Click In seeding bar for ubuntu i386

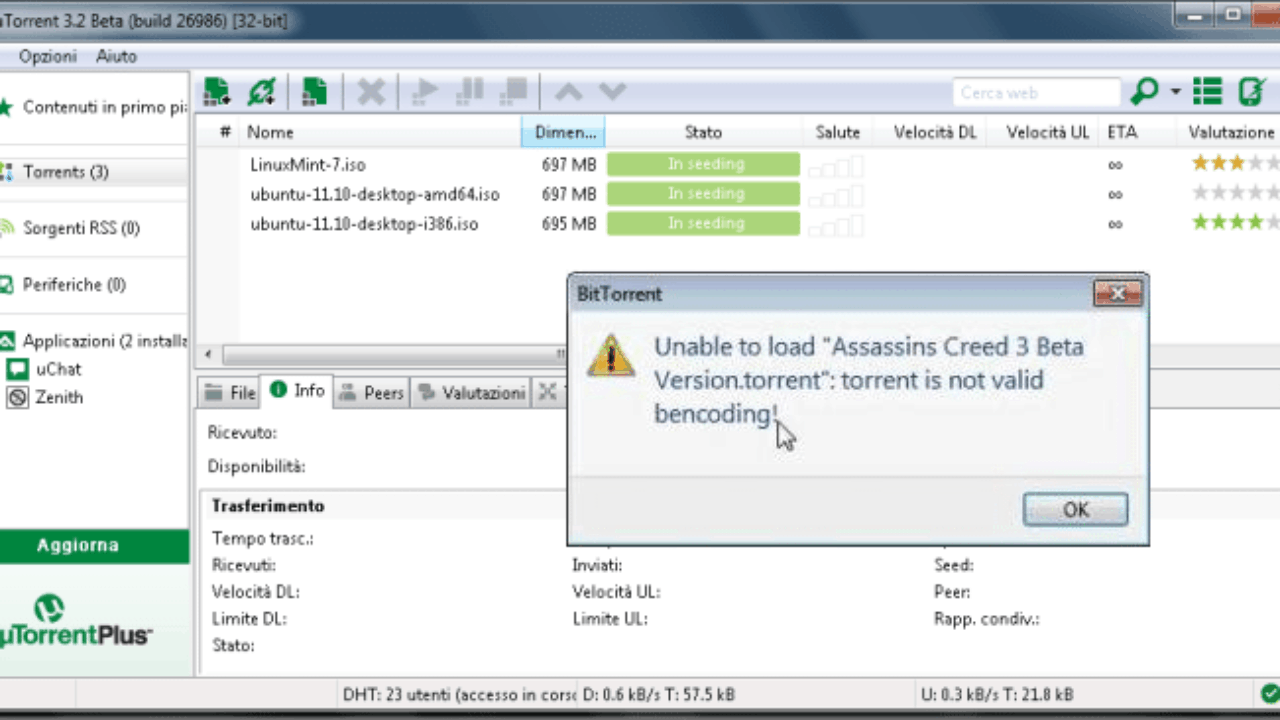pos(703,224)
